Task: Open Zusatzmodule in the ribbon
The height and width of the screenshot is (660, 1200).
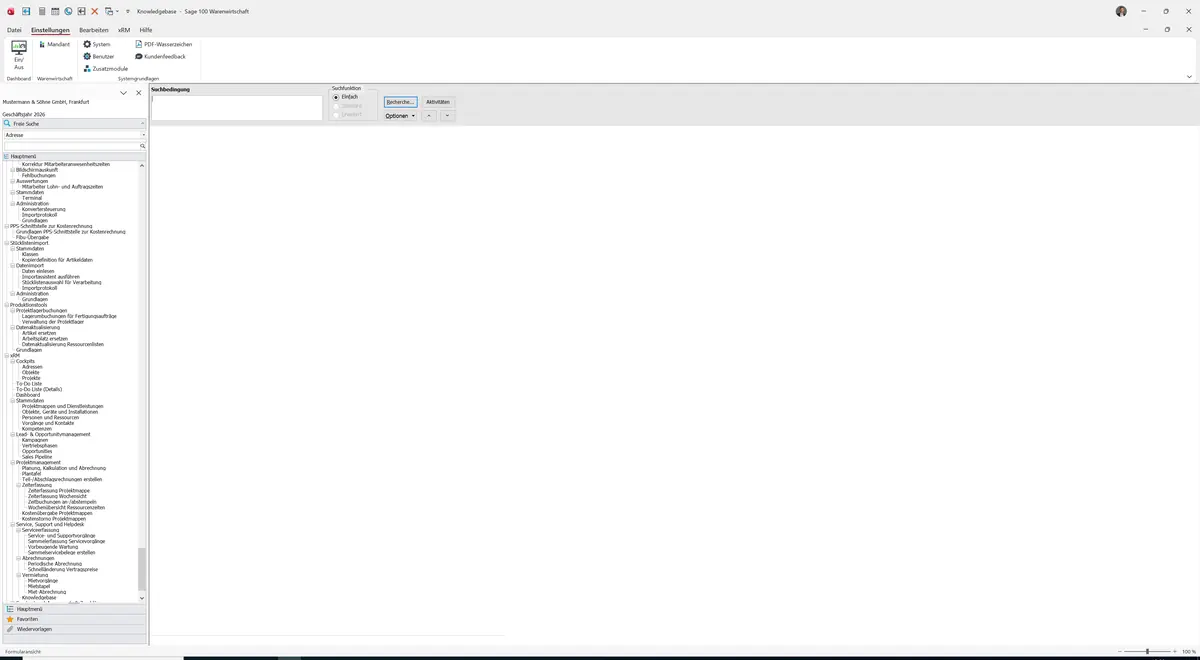Action: (x=106, y=68)
